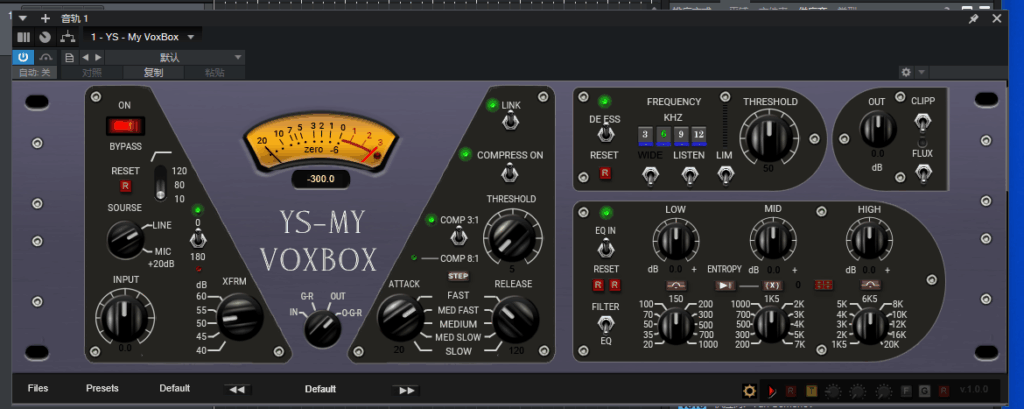Image resolution: width=1024 pixels, height=409 pixels.
Task: Expand the triangle menu left of 音轨 1
Action: pyautogui.click(x=24, y=18)
